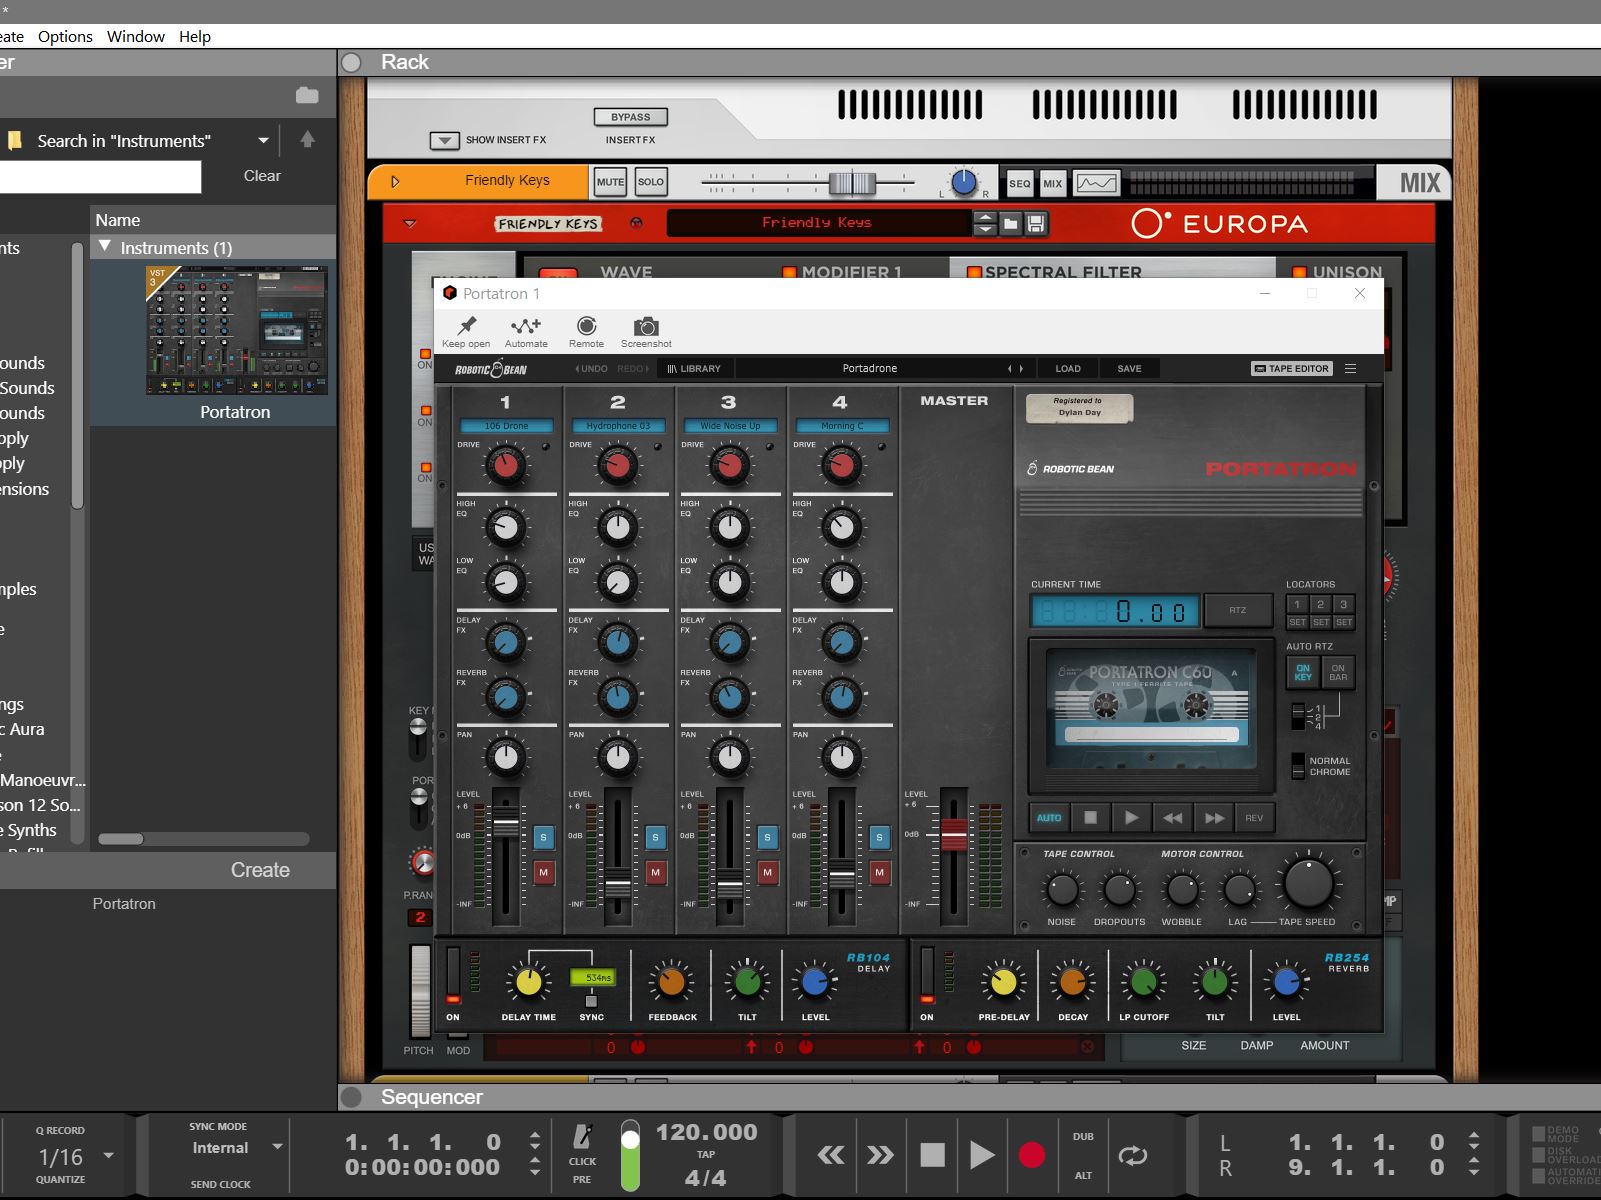Undo the last Portatron edit
The height and width of the screenshot is (1200, 1601).
point(591,368)
